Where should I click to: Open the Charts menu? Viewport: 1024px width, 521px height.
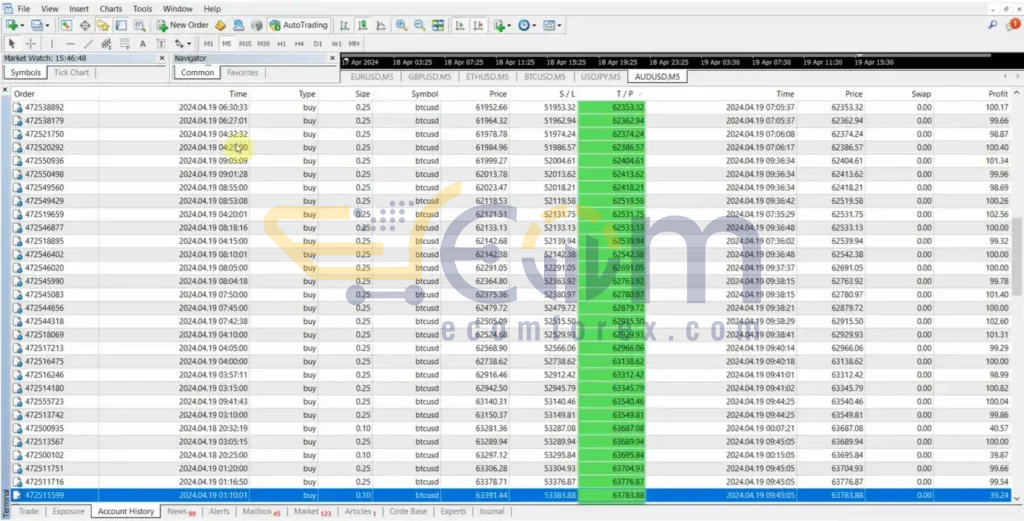[111, 9]
